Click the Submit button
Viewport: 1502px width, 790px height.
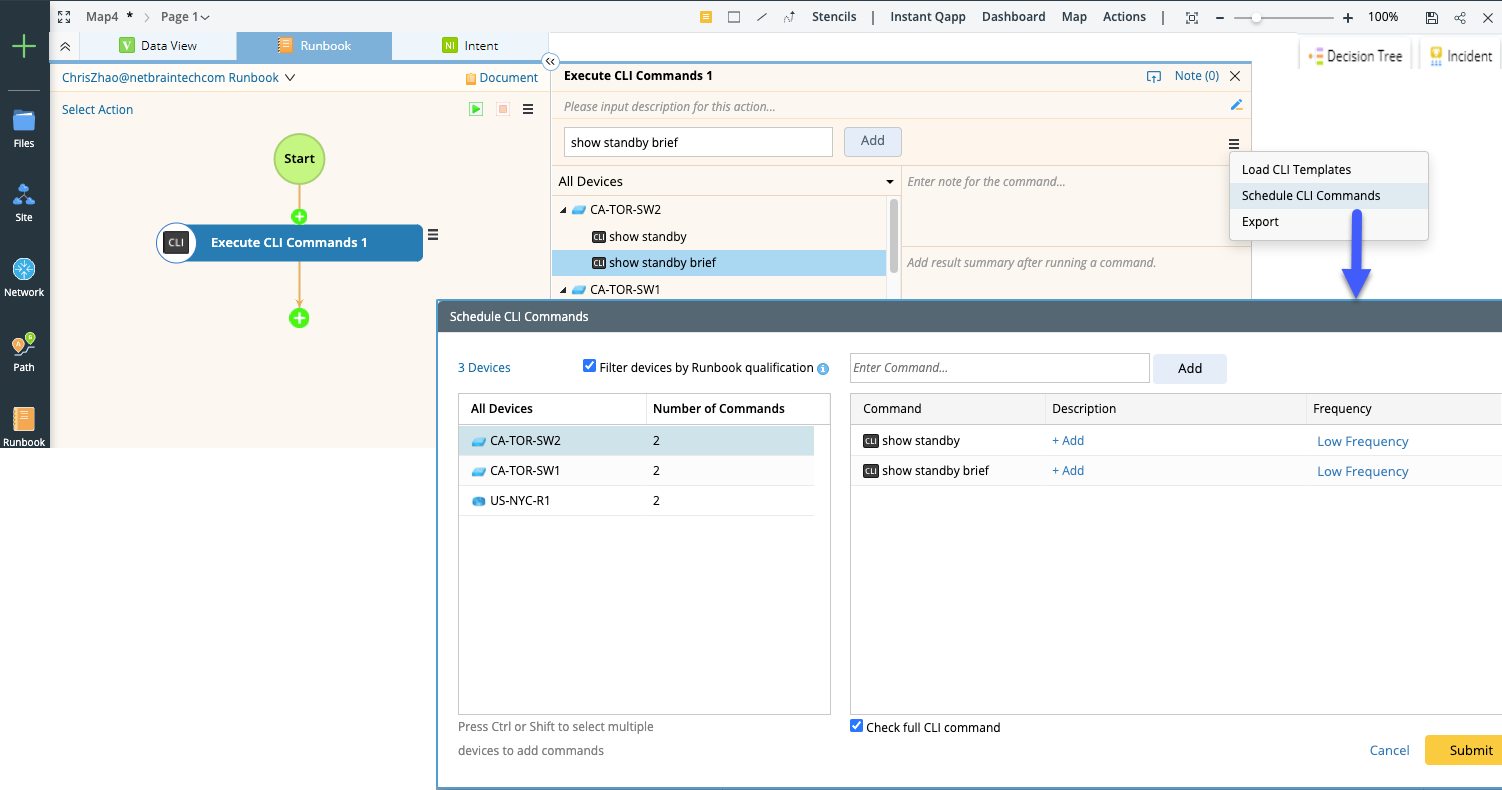(1463, 750)
